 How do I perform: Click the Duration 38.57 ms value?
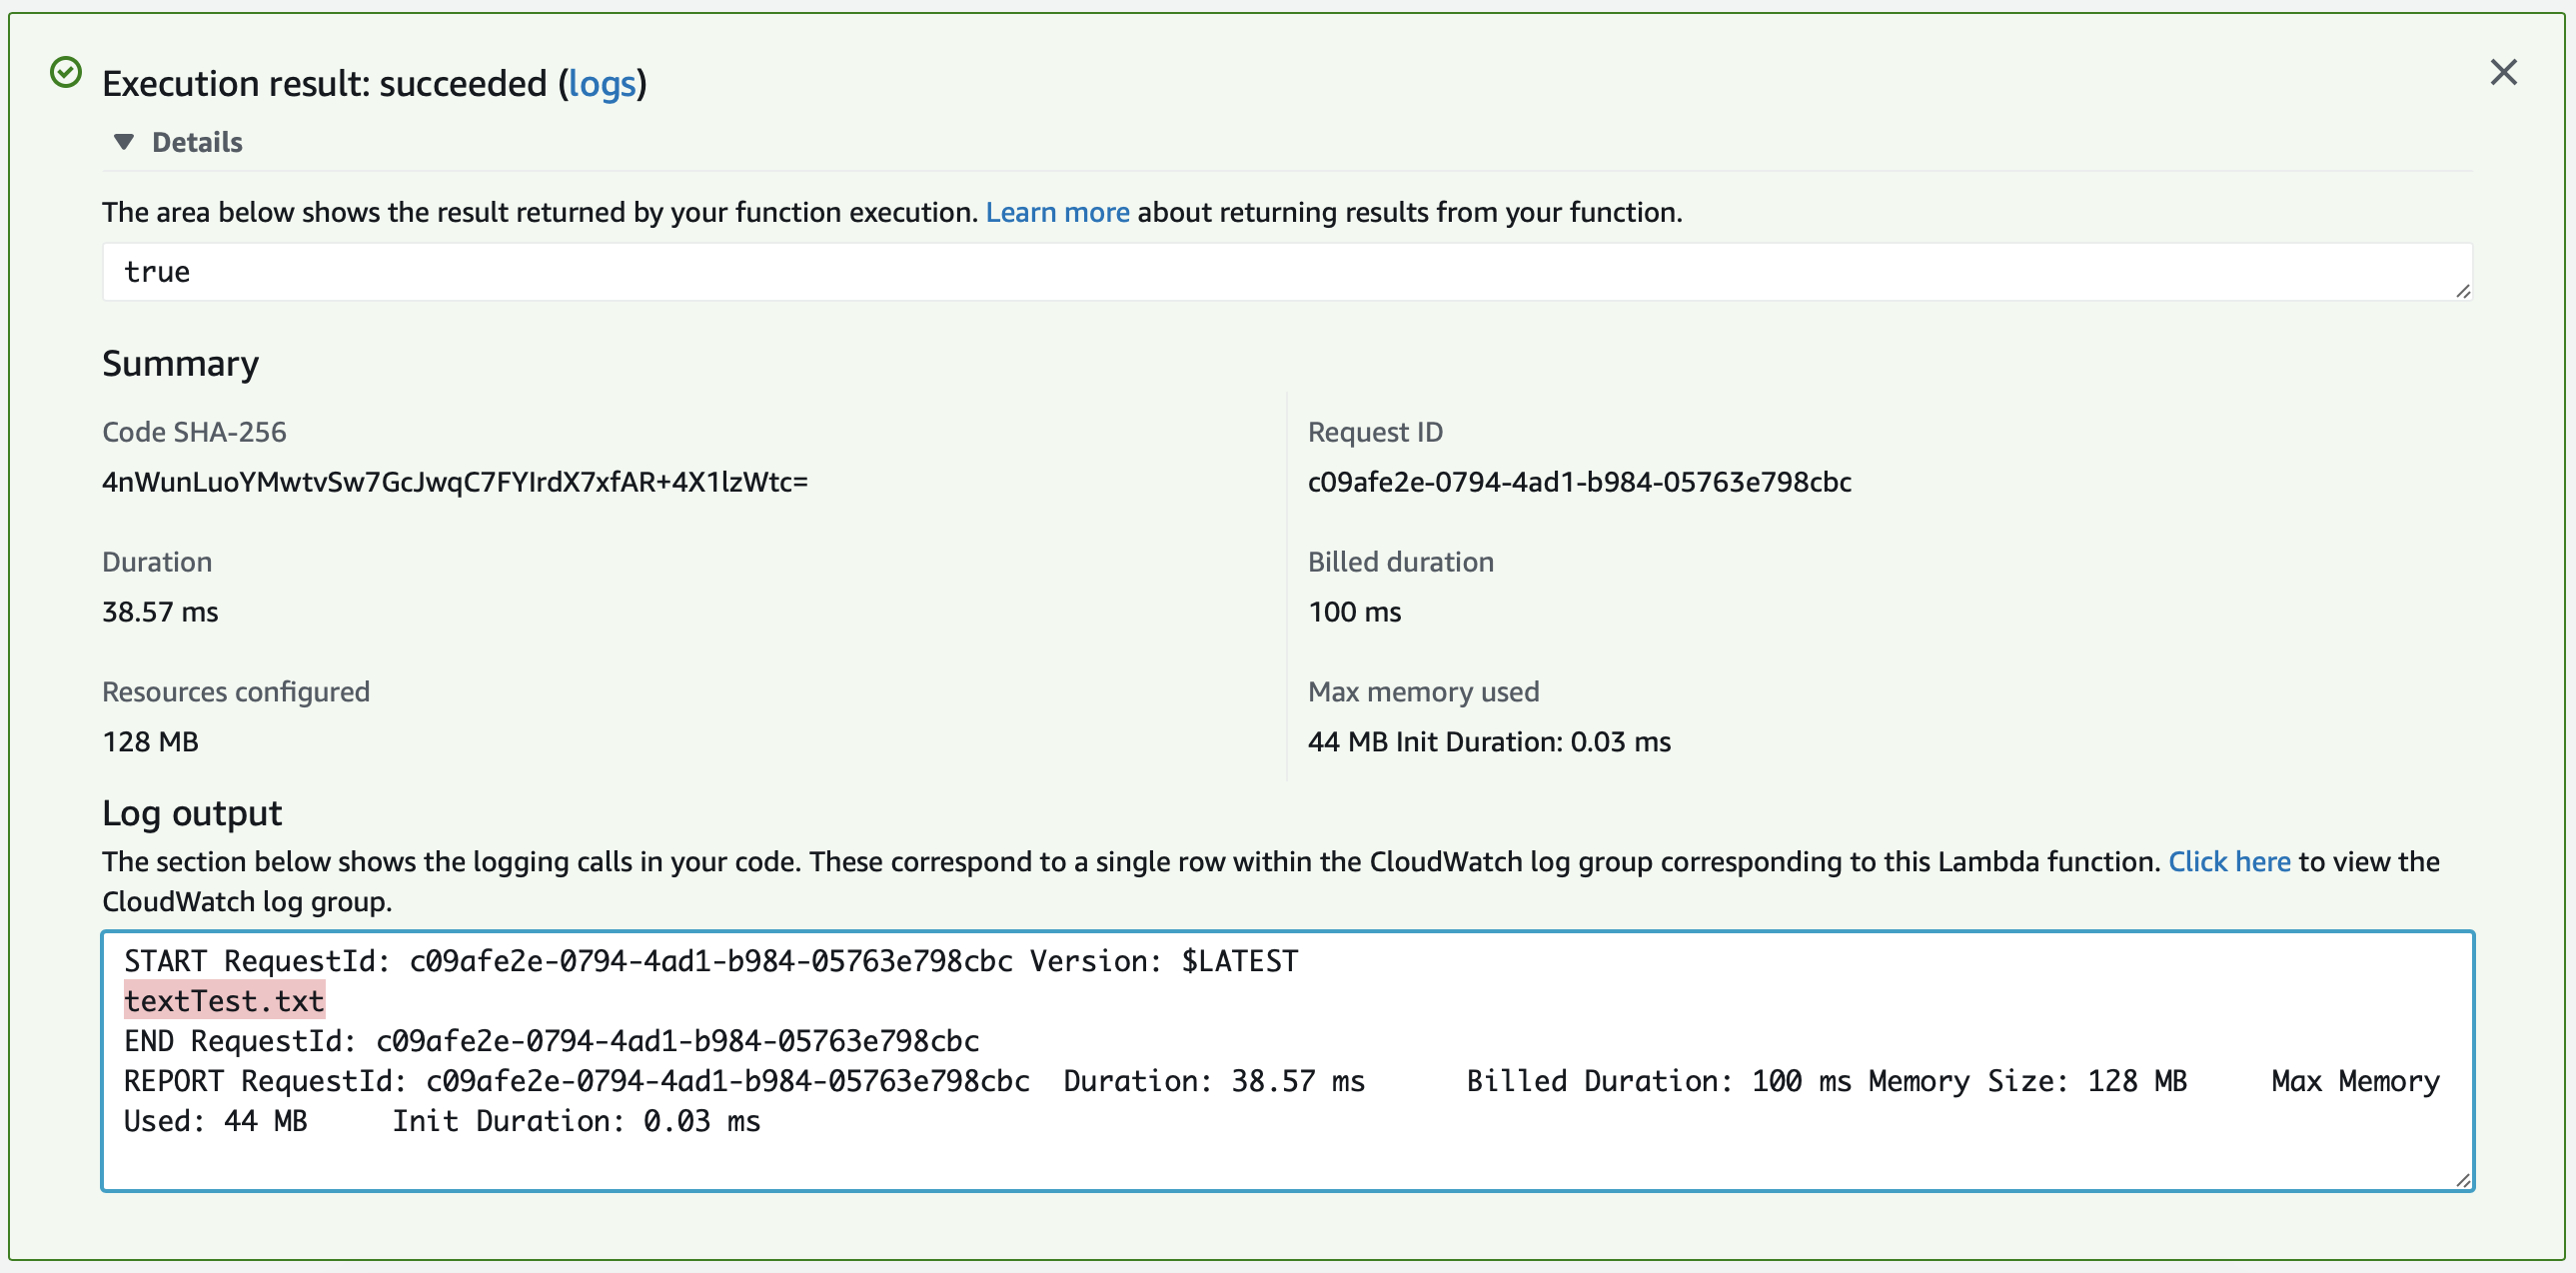click(160, 612)
